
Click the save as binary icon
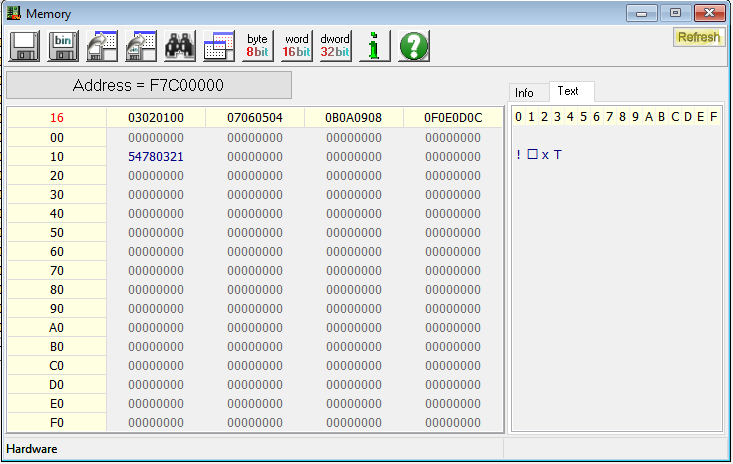pyautogui.click(x=64, y=46)
